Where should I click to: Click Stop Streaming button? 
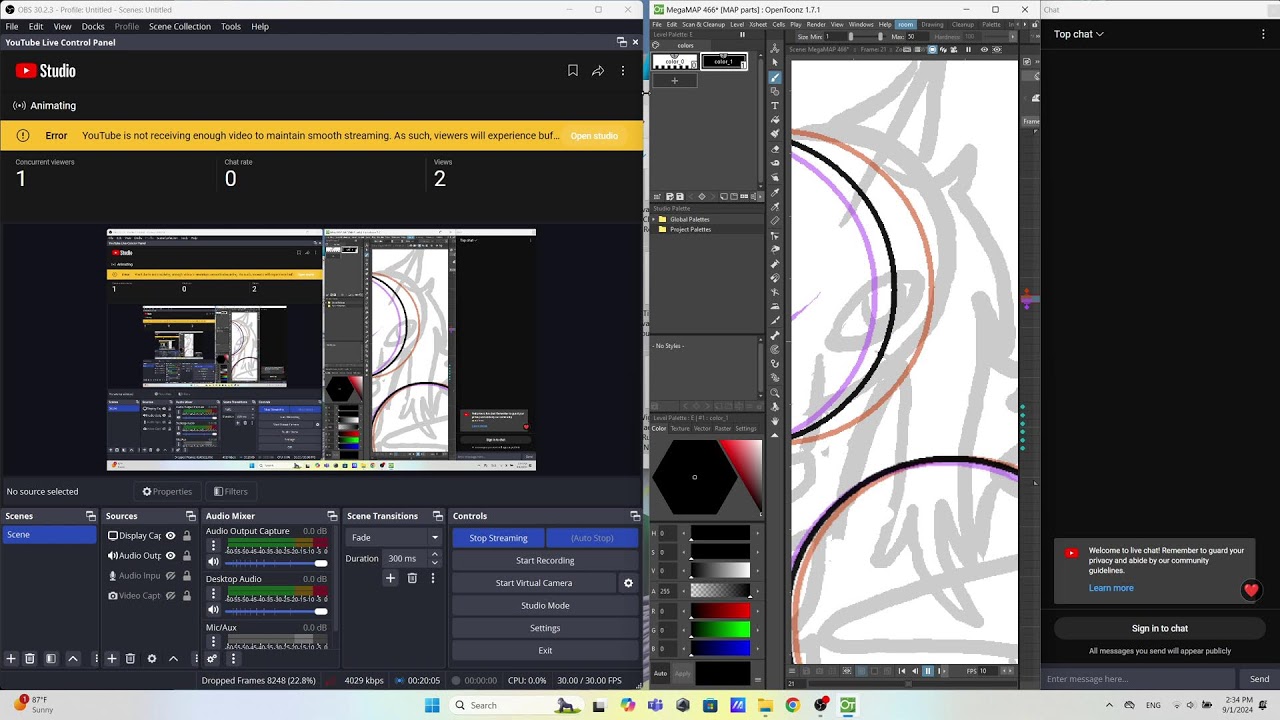(x=498, y=538)
